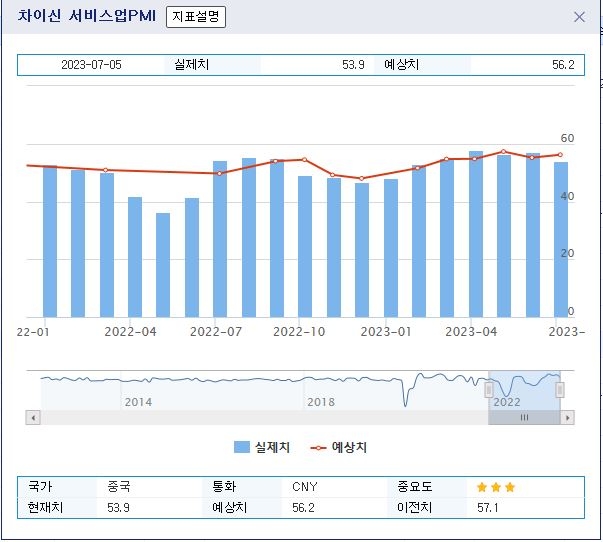Click the 실제치 value 53.9 in header
Screen dimensions: 603x542
point(353,65)
